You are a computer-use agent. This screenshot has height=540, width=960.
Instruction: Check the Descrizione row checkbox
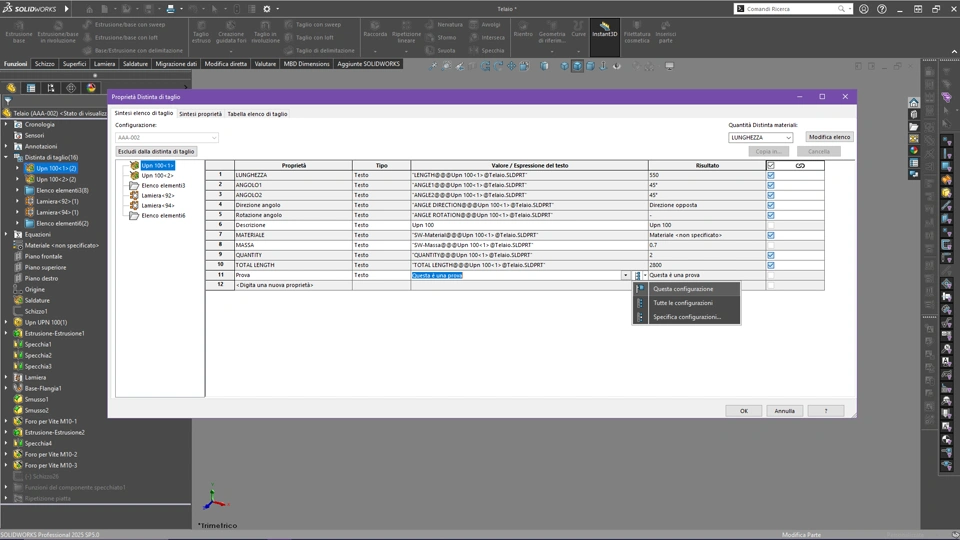(771, 225)
